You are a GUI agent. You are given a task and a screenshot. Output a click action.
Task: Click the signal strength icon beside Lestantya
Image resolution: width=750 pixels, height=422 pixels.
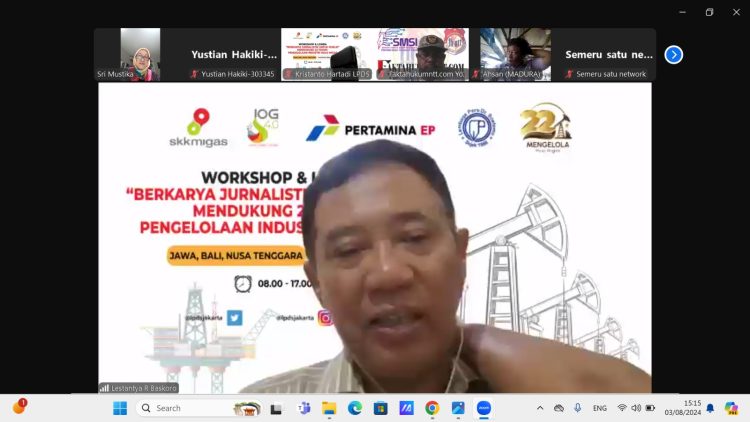click(104, 388)
